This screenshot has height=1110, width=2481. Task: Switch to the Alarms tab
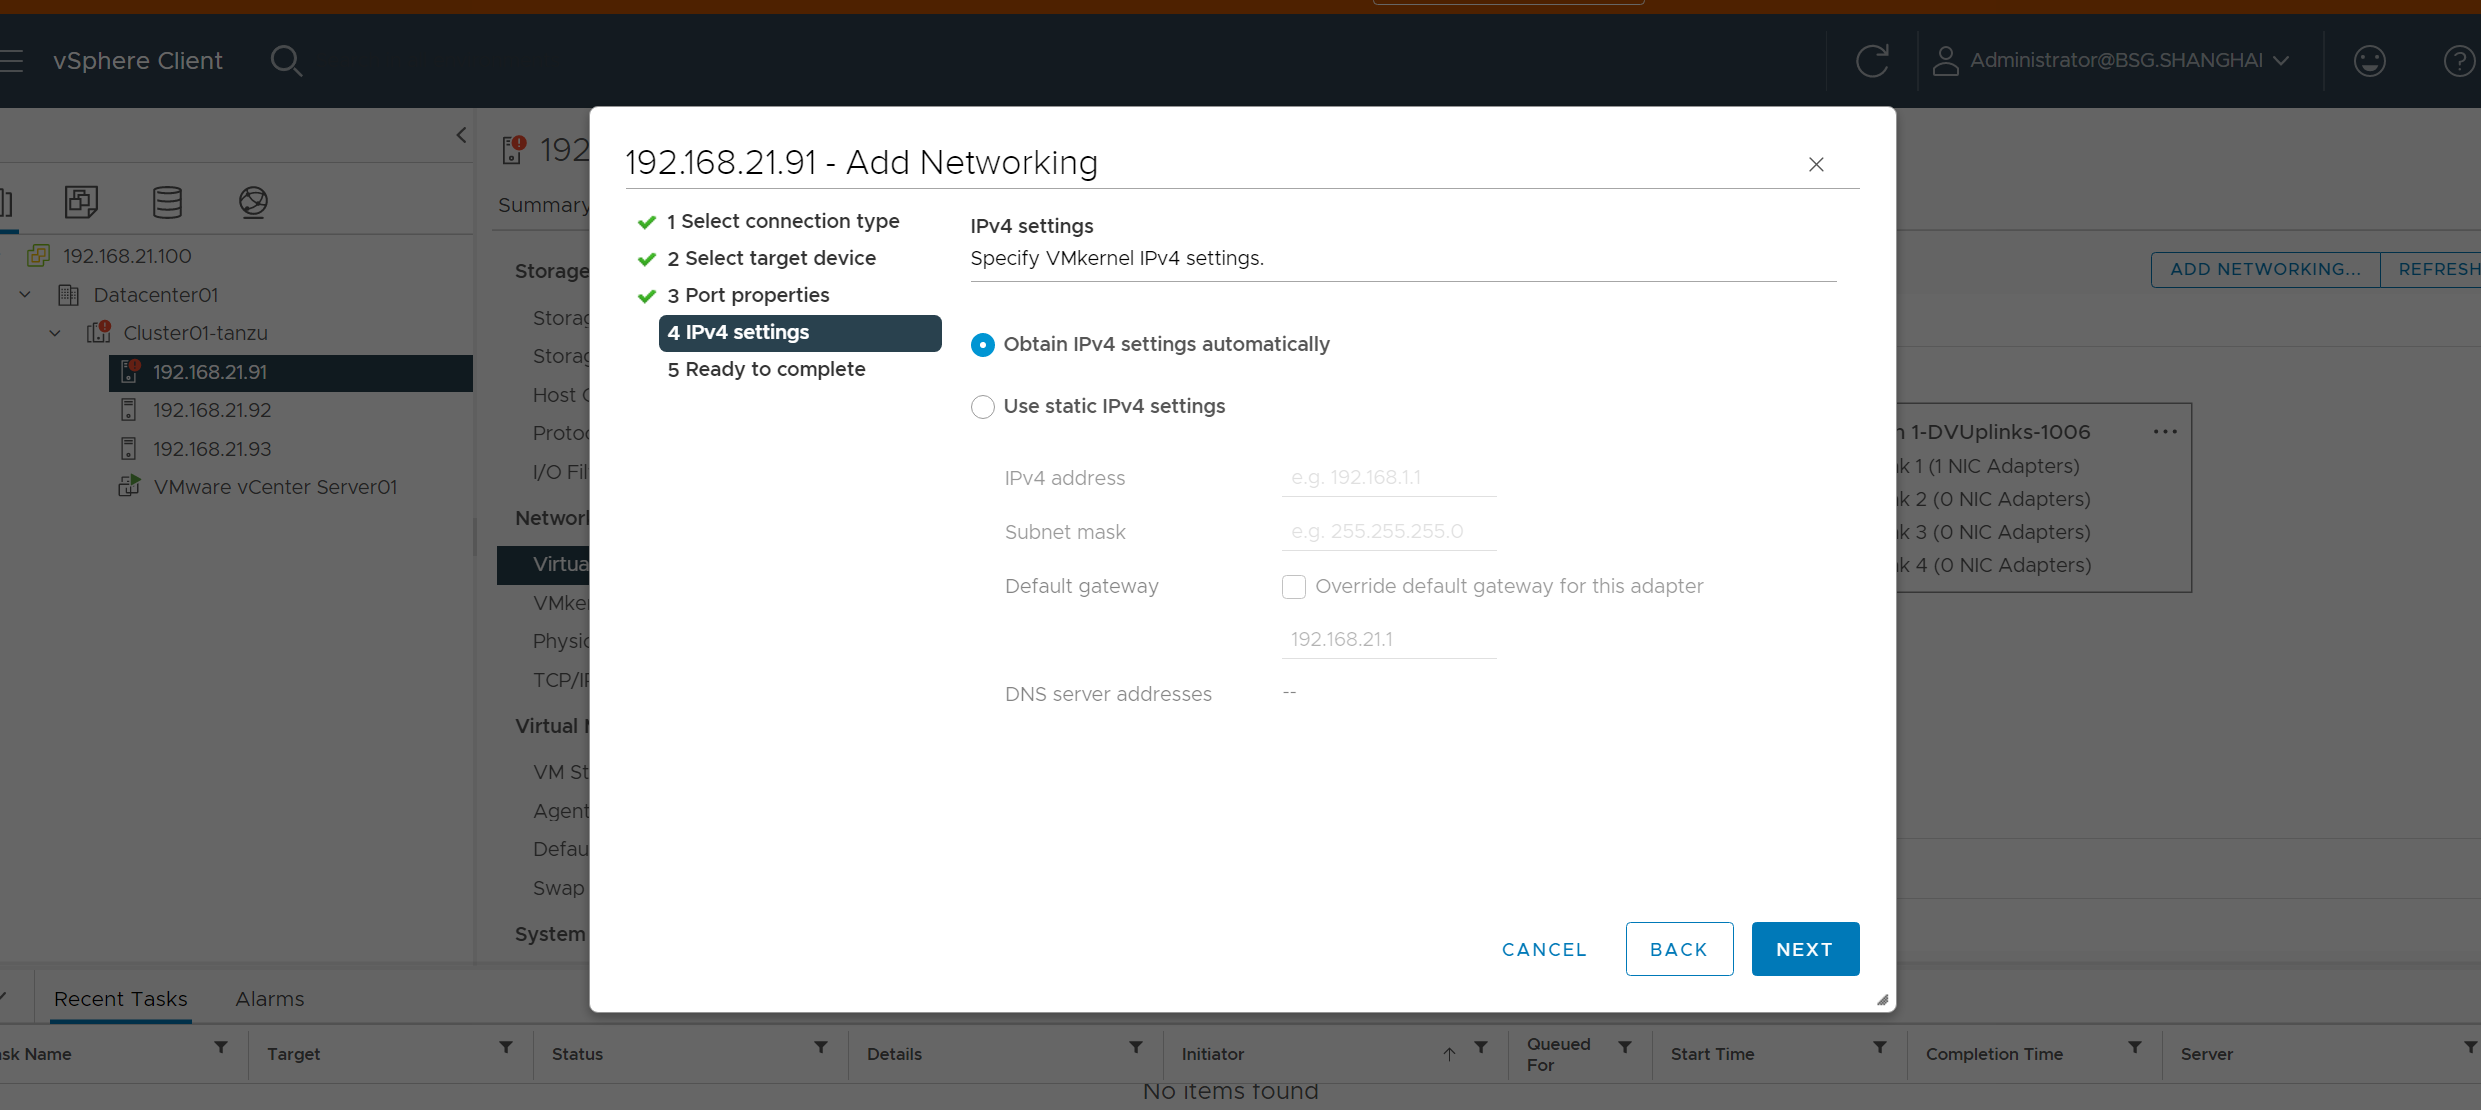[x=269, y=999]
